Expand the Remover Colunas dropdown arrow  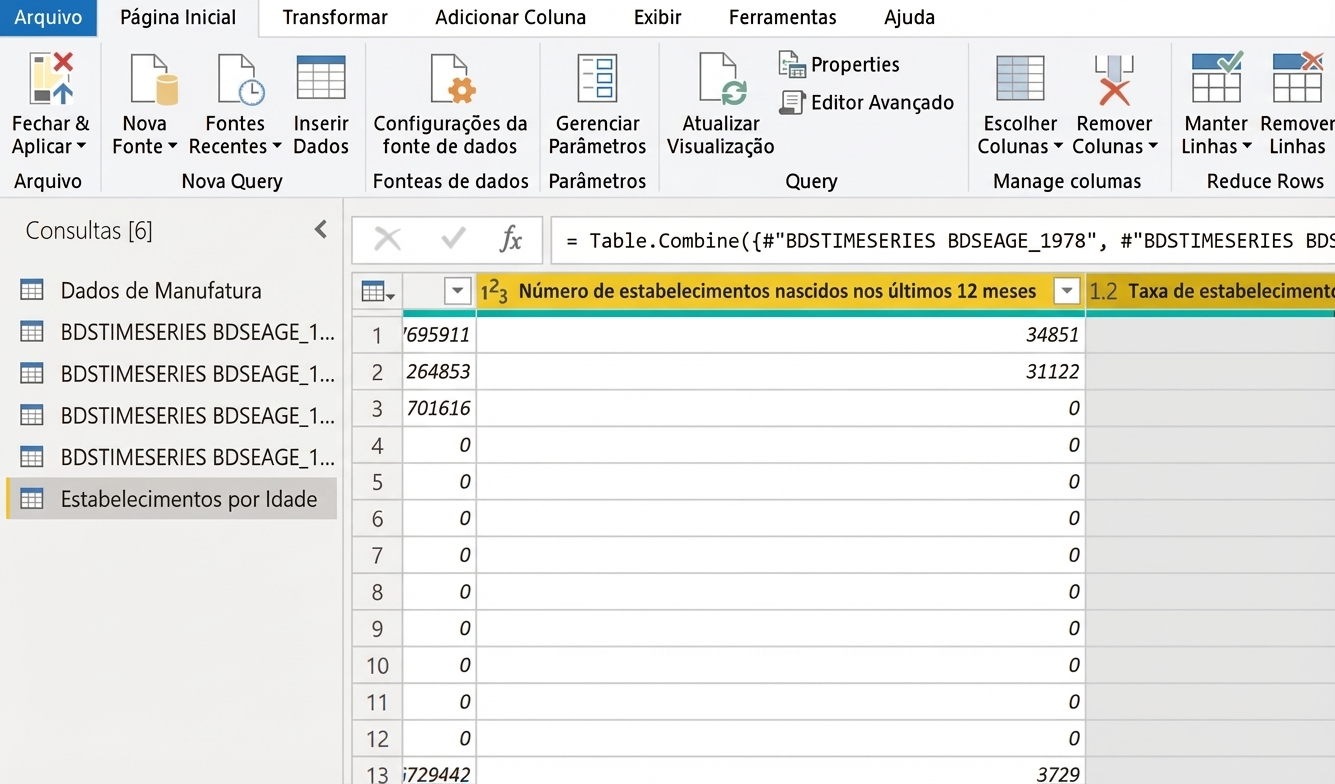(1152, 147)
